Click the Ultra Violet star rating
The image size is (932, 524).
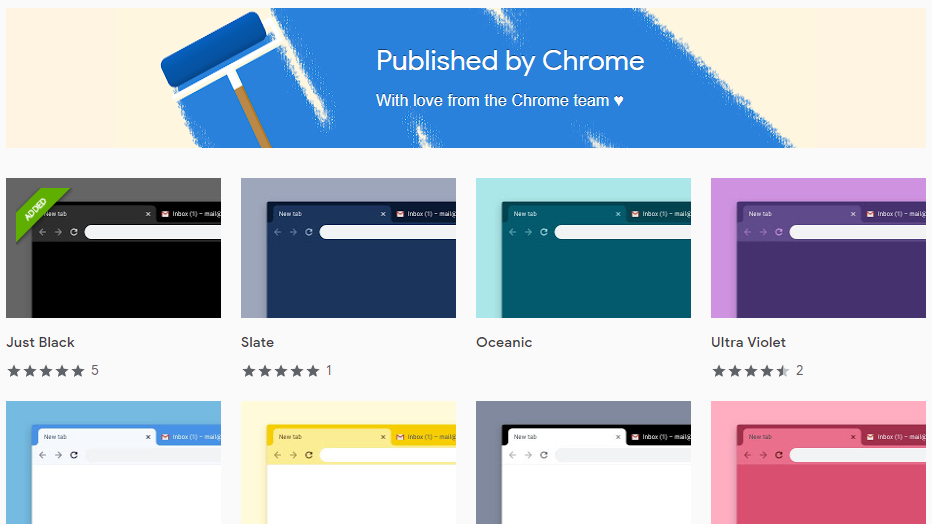tap(751, 371)
